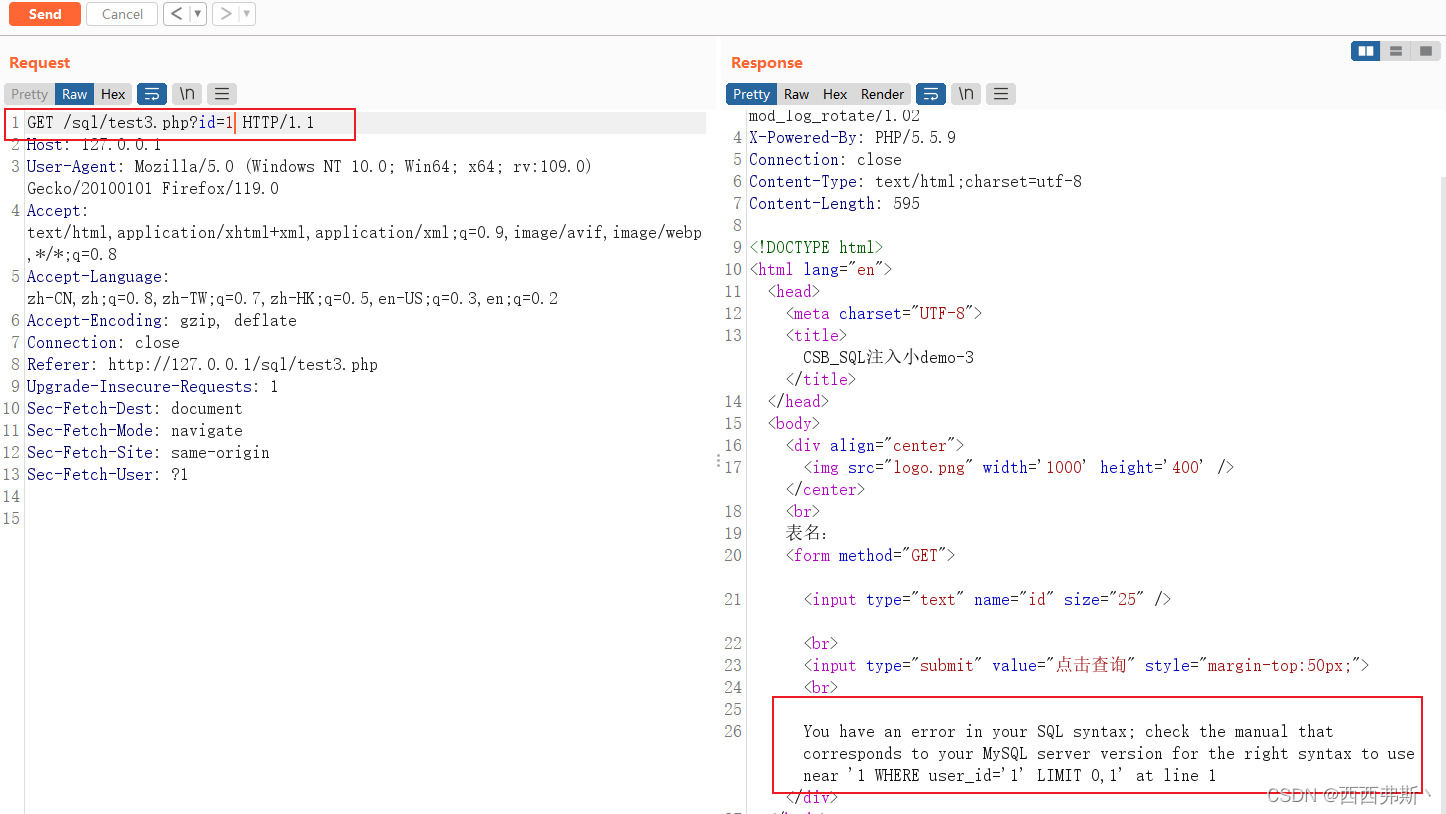
Task: Click the Sec-Fetch-Mode: navigate line
Action: (x=135, y=431)
